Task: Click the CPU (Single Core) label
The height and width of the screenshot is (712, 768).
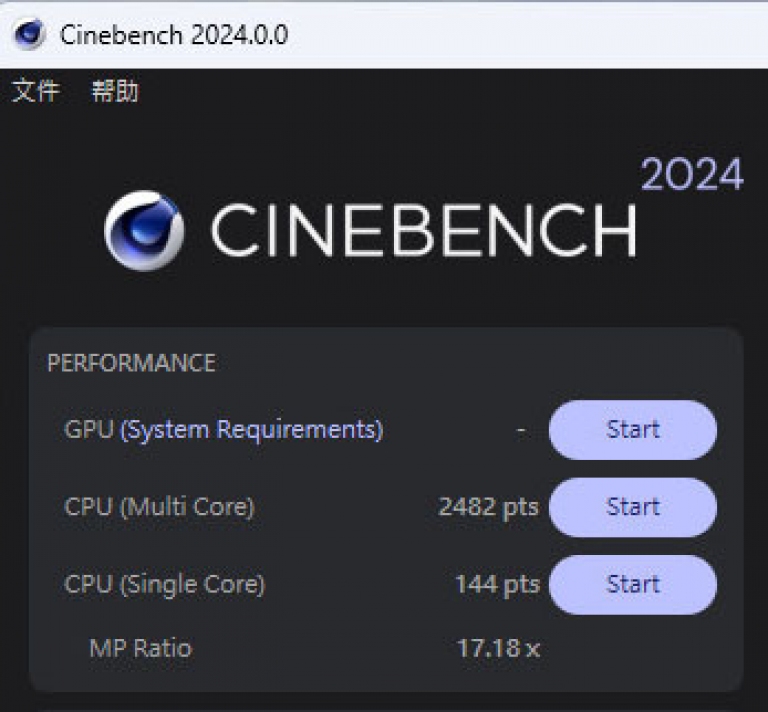Action: (x=164, y=584)
